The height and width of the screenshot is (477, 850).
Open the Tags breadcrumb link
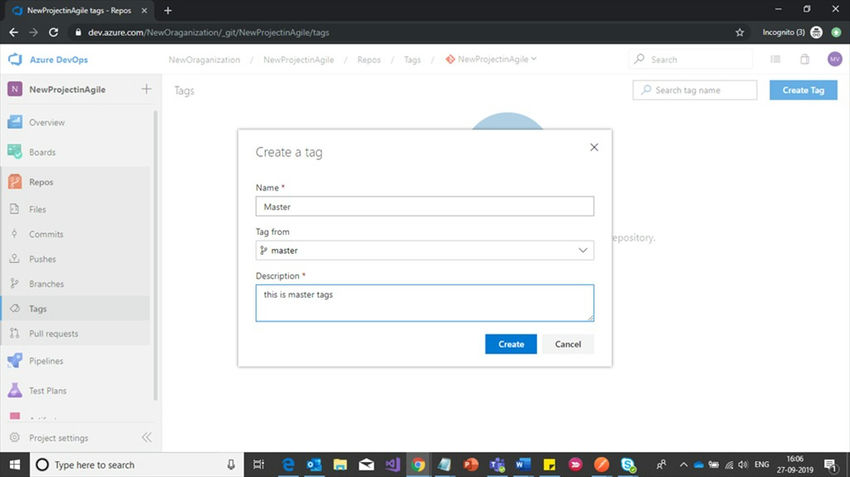(412, 60)
